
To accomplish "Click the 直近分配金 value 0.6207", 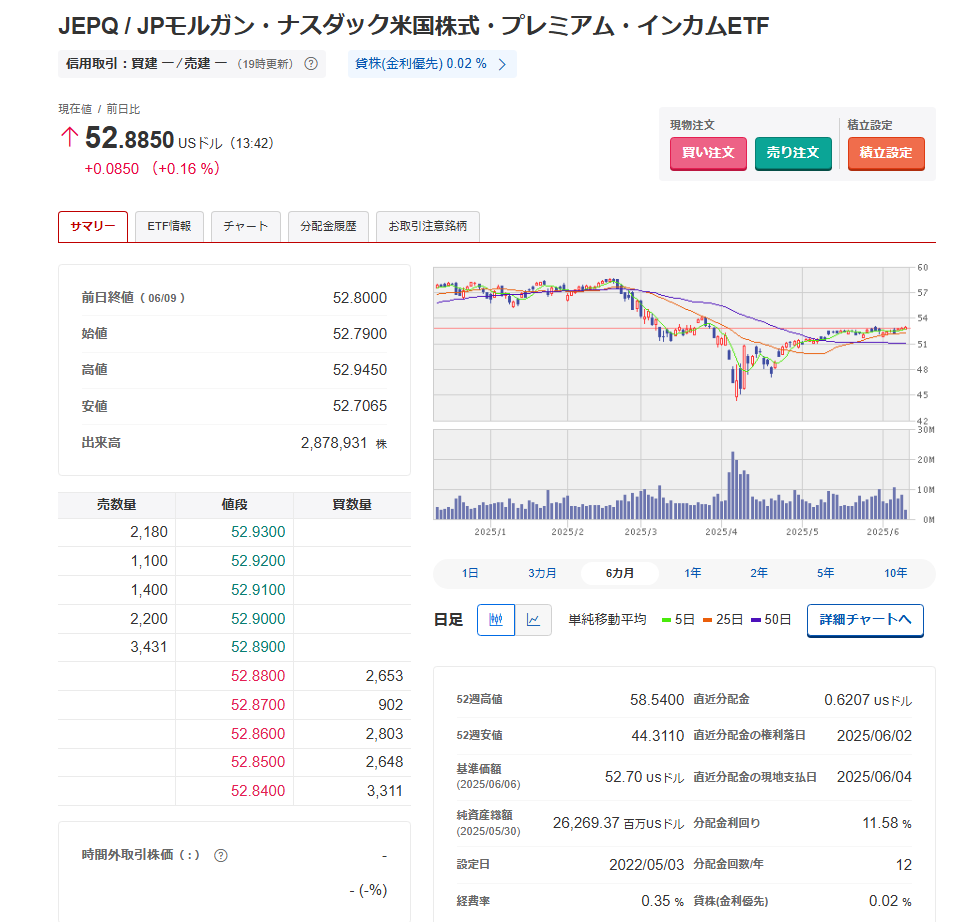I will click(x=847, y=700).
